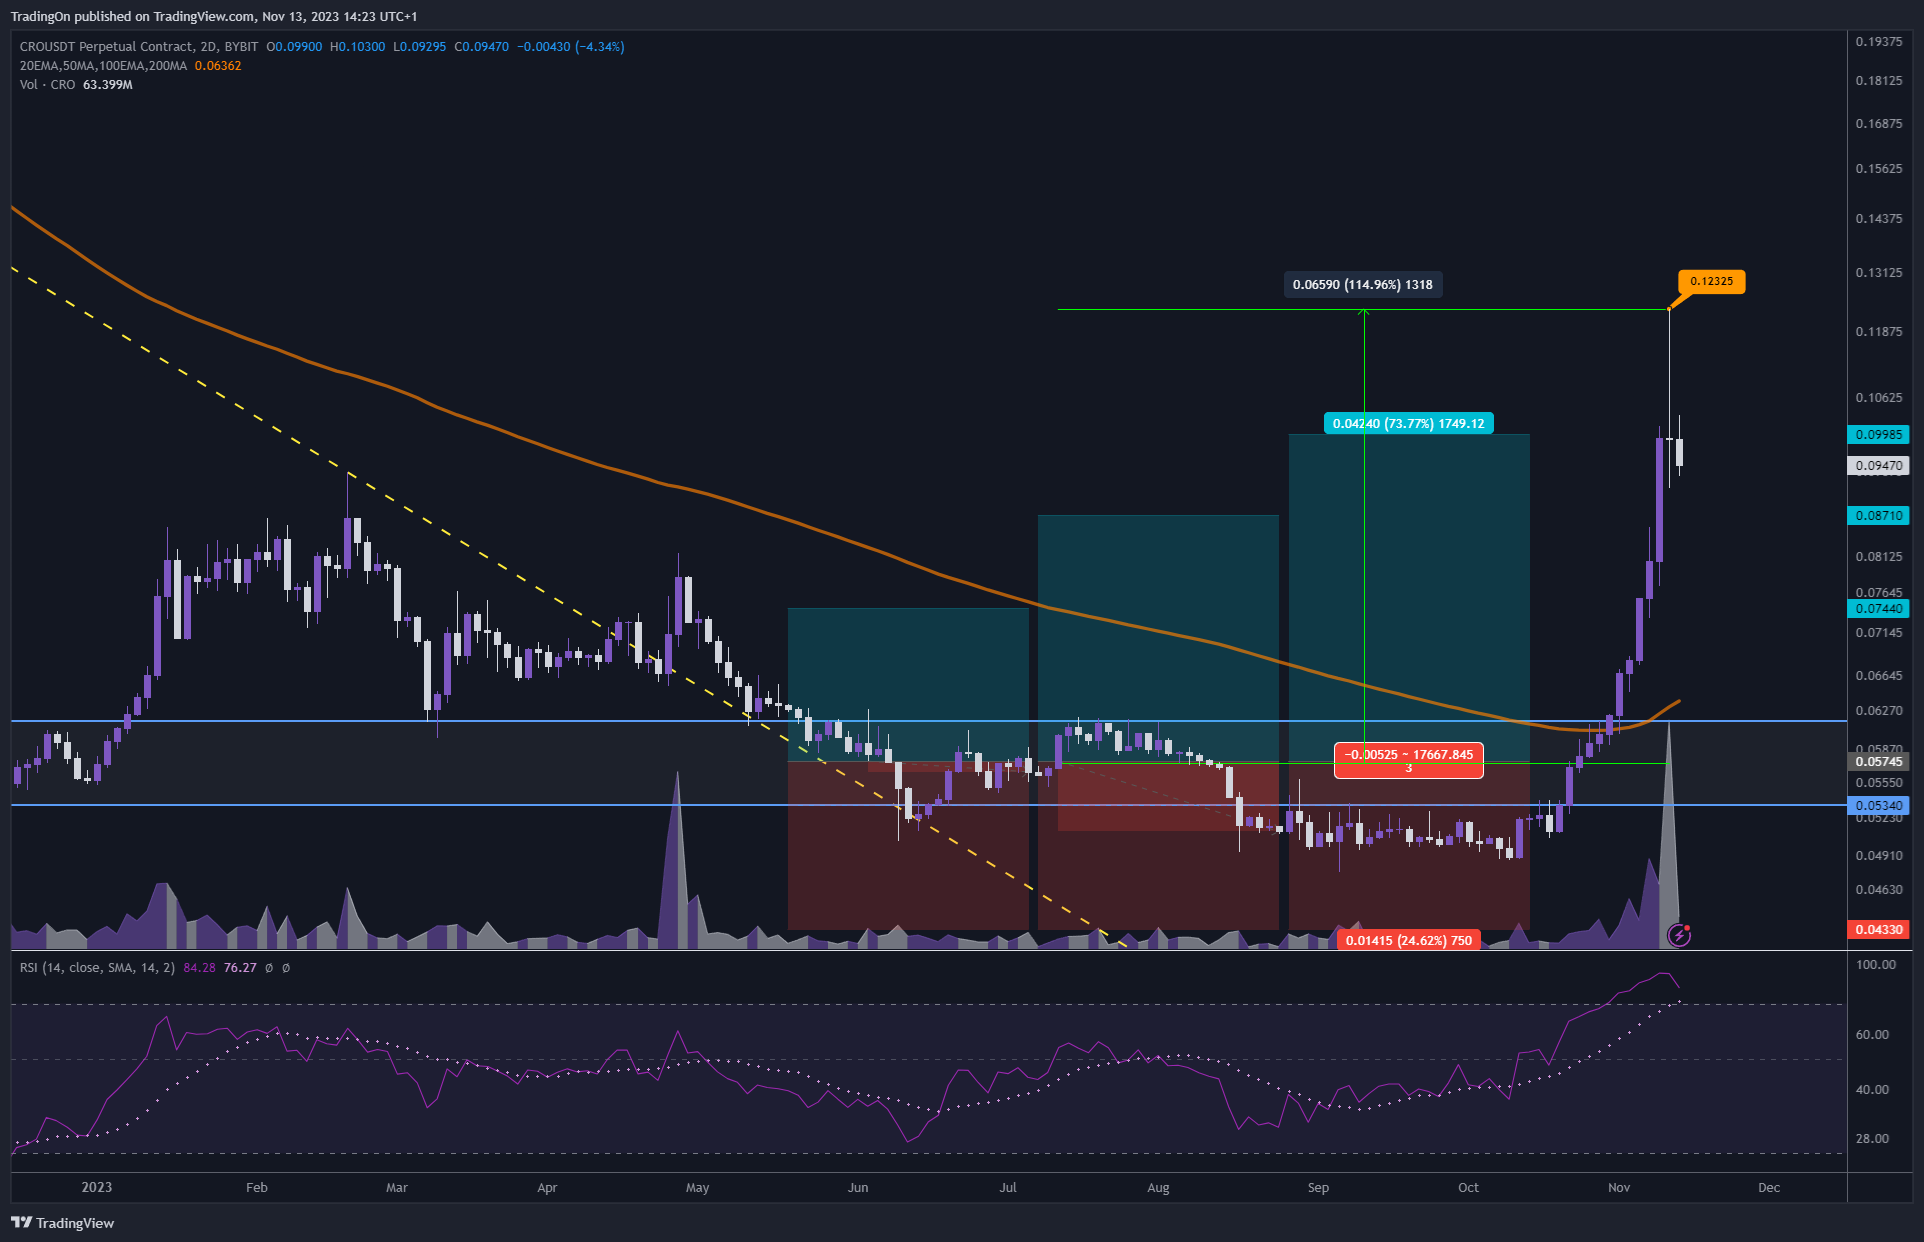Click the 28.00 level on RSI scale

(x=1873, y=1138)
